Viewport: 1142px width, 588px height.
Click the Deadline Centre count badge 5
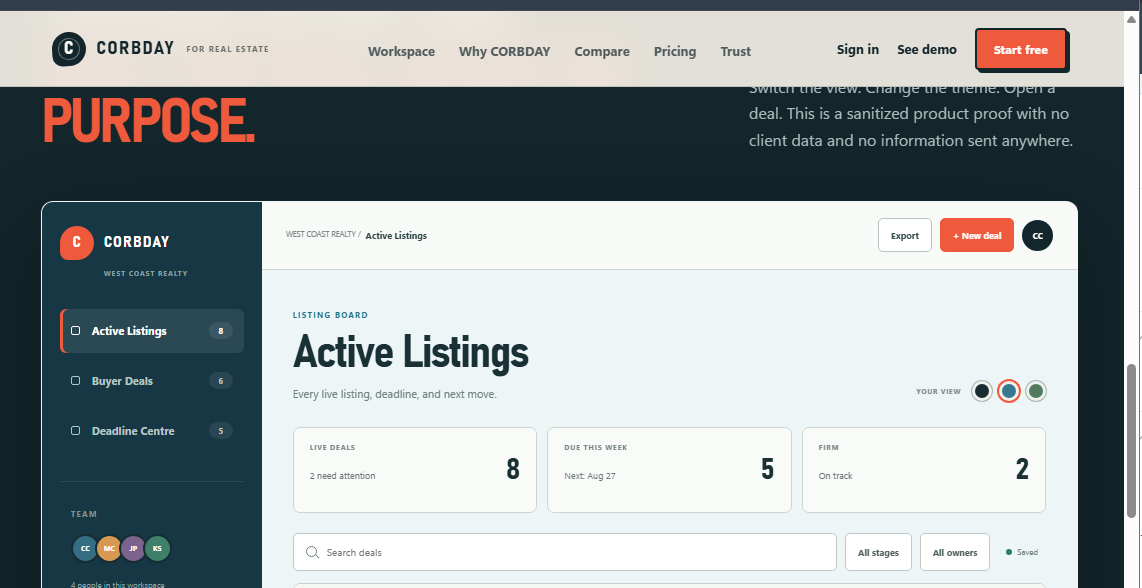221,431
